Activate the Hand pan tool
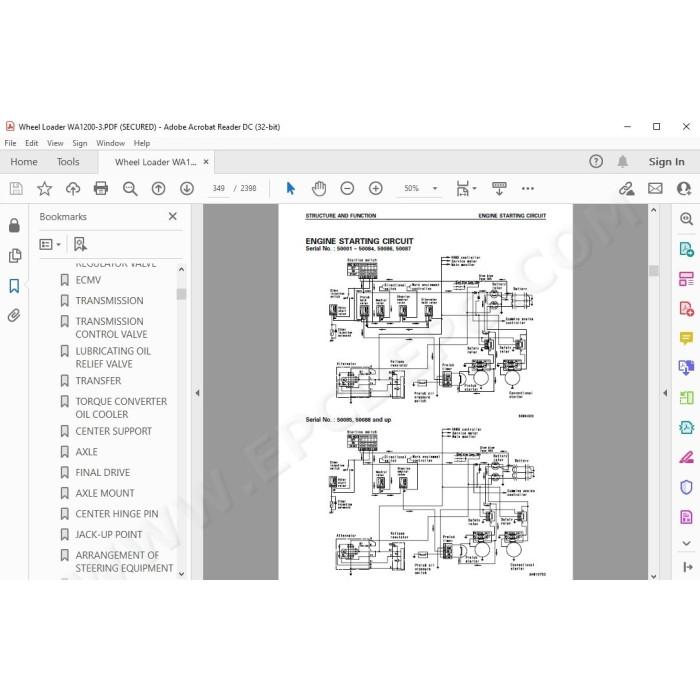 pos(319,188)
